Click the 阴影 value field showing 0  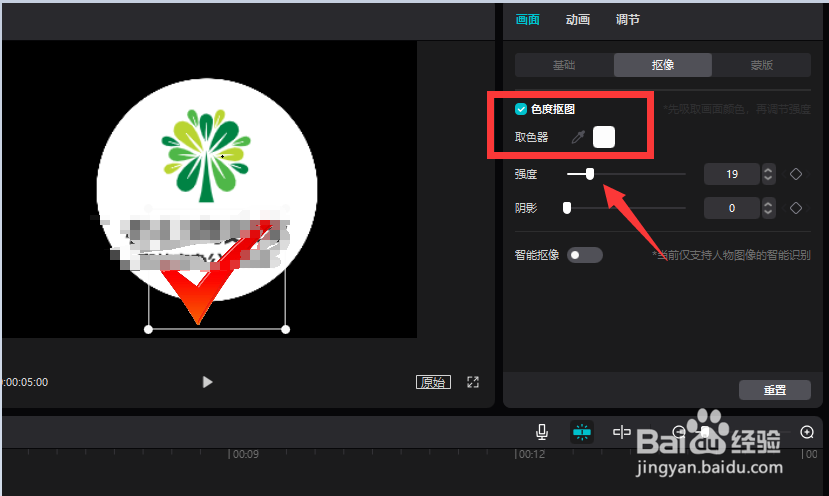[732, 208]
